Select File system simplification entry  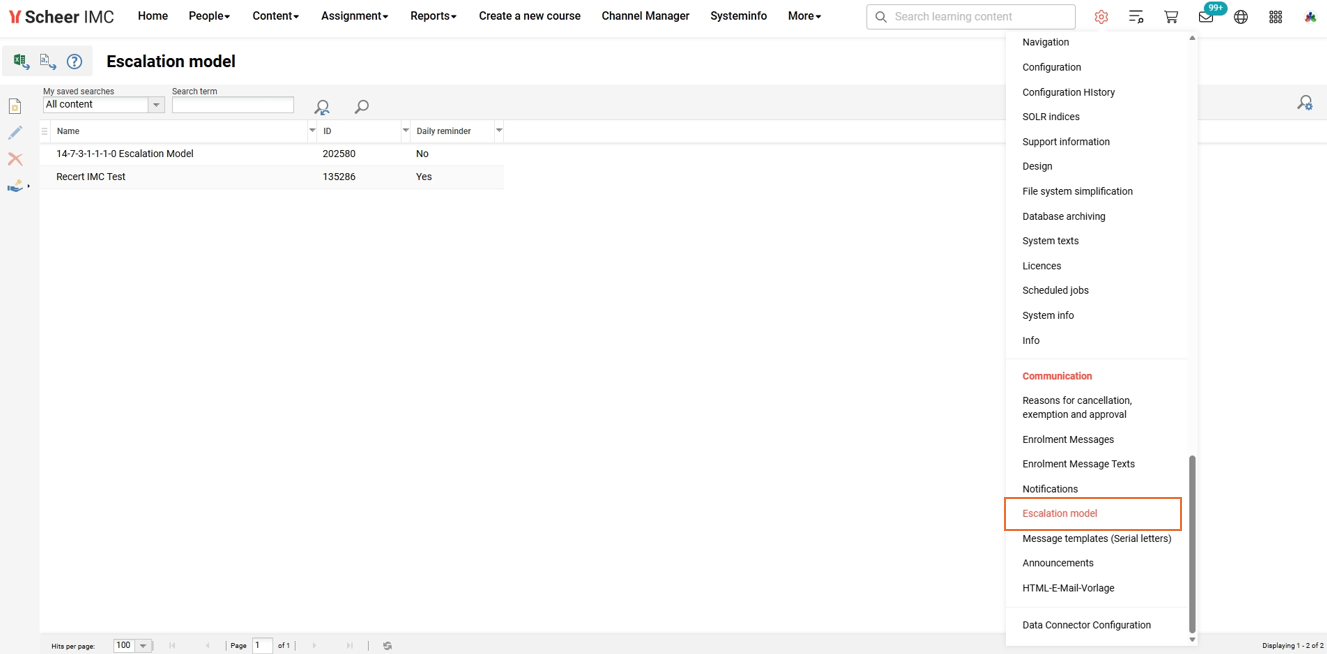tap(1077, 191)
